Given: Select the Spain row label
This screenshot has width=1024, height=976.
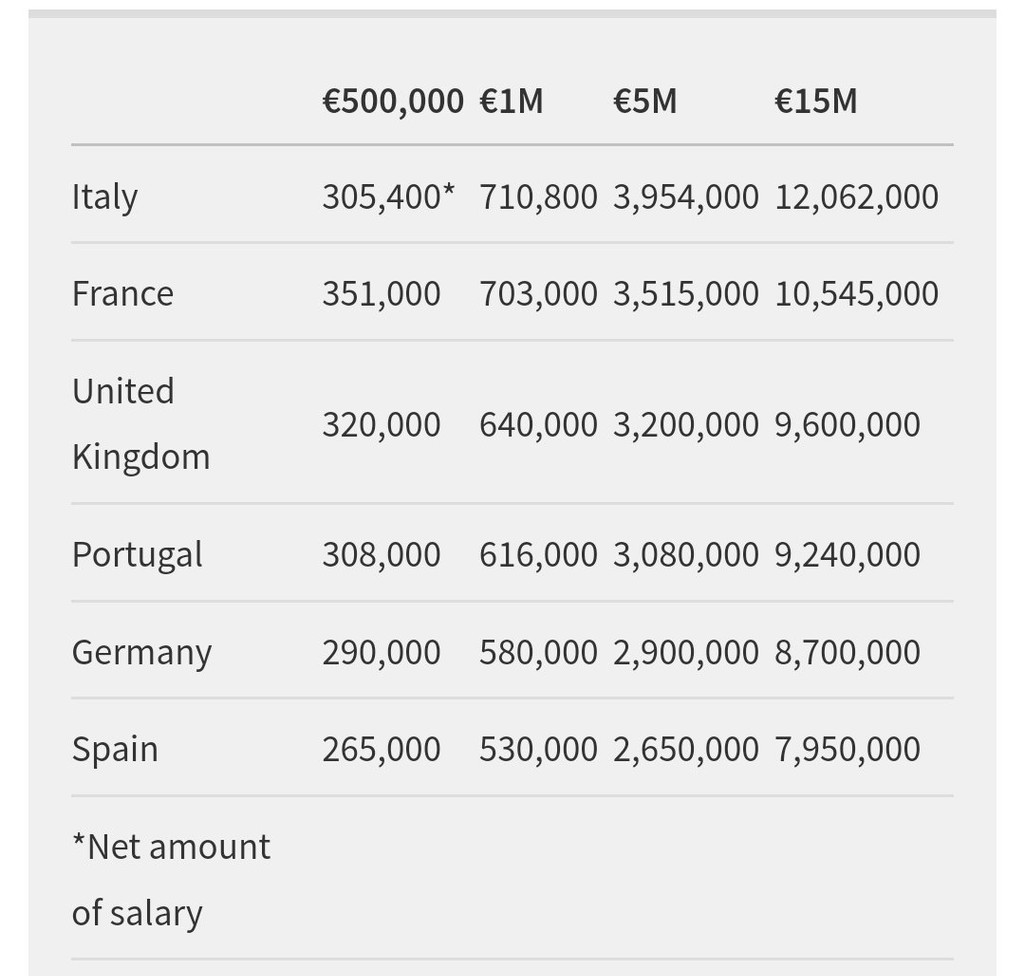Looking at the screenshot, I should [115, 749].
